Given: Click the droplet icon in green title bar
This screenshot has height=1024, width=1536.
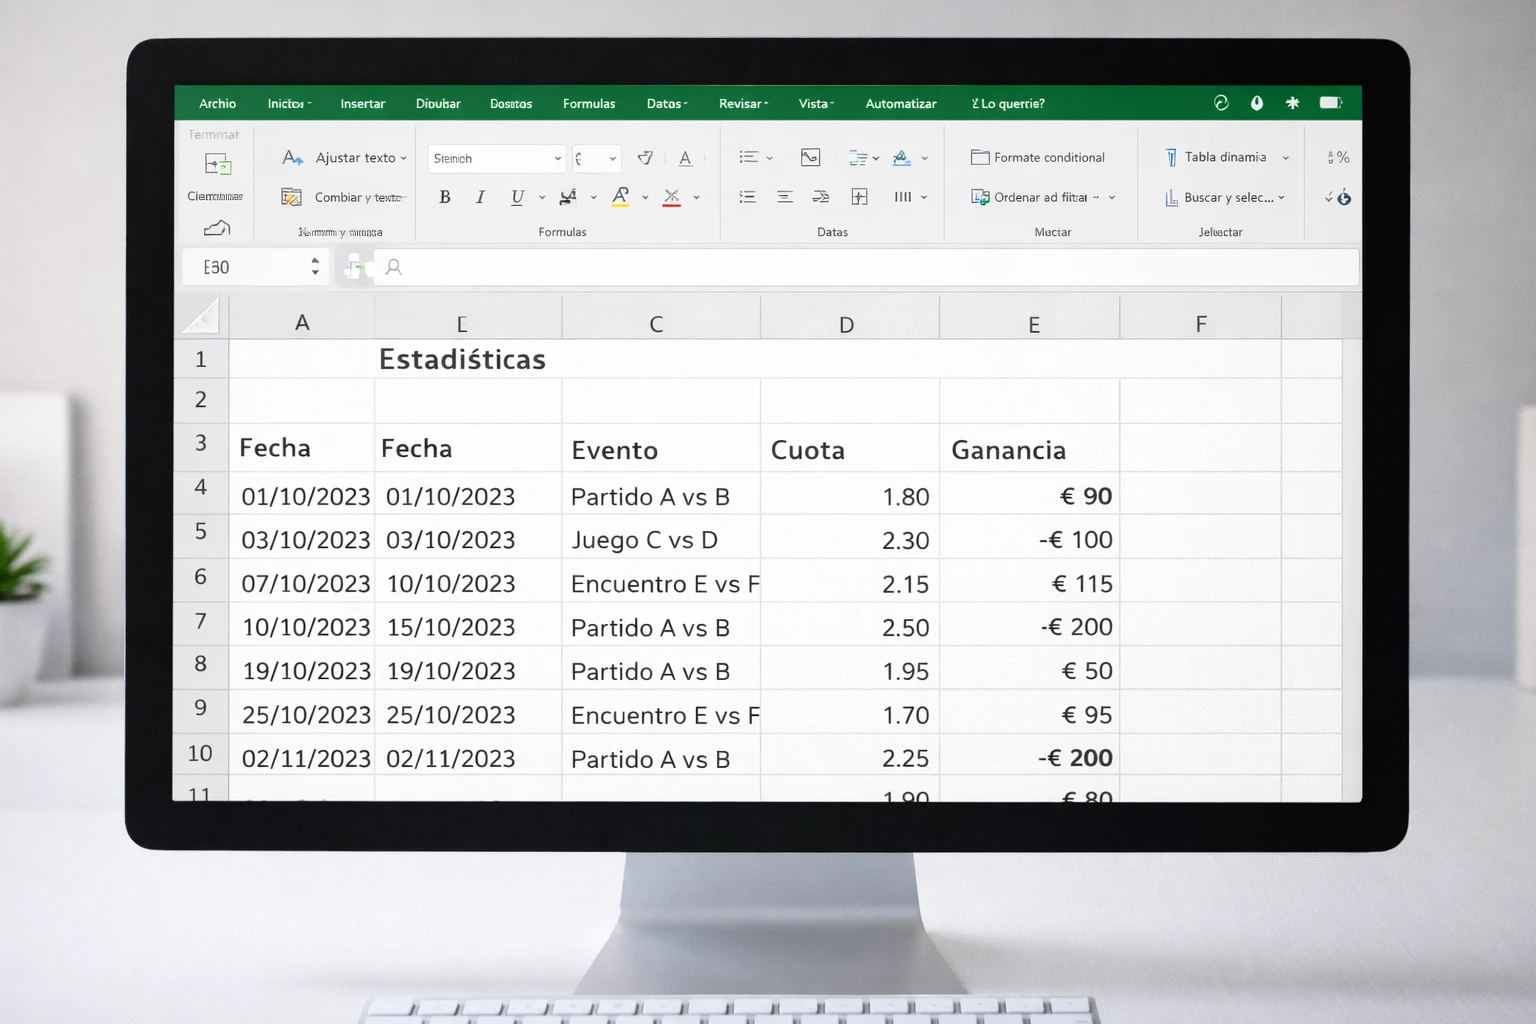Looking at the screenshot, I should point(1257,103).
